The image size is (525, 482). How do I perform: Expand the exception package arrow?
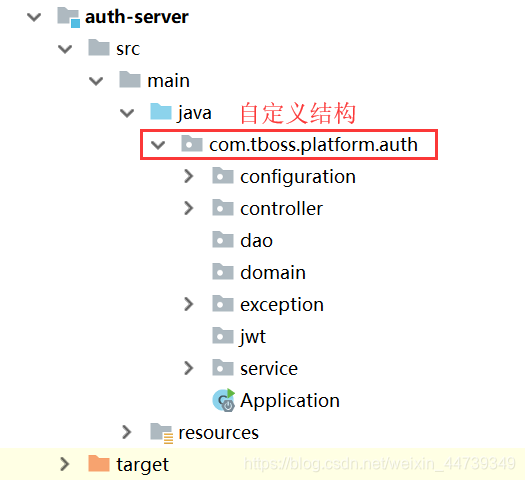[x=189, y=304]
